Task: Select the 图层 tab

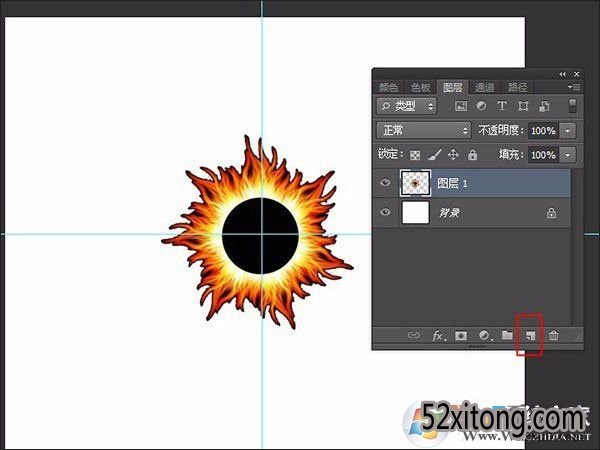Action: (x=453, y=88)
